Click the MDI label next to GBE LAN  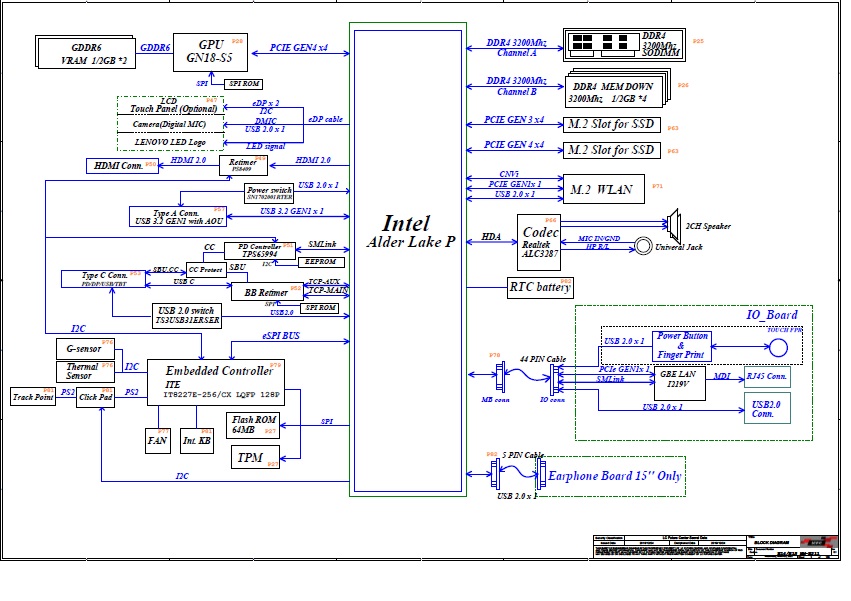[722, 376]
